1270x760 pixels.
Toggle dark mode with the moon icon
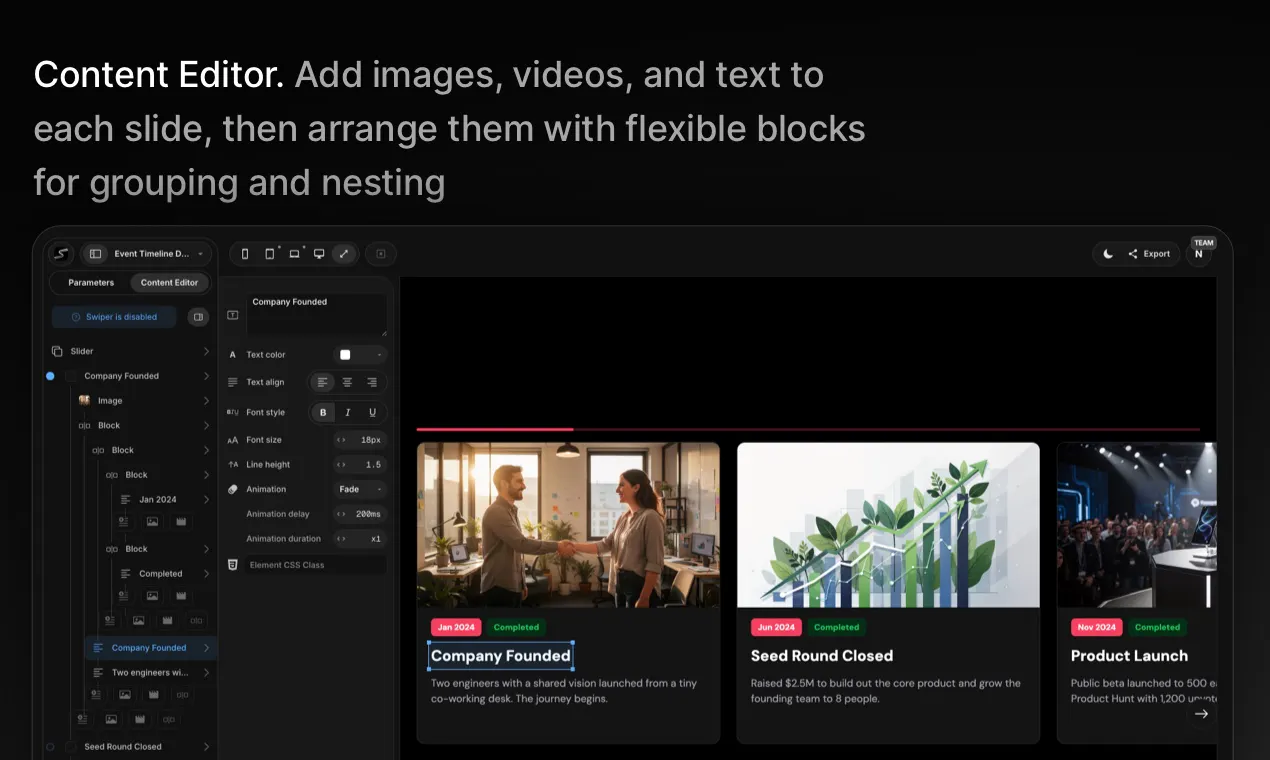1108,254
